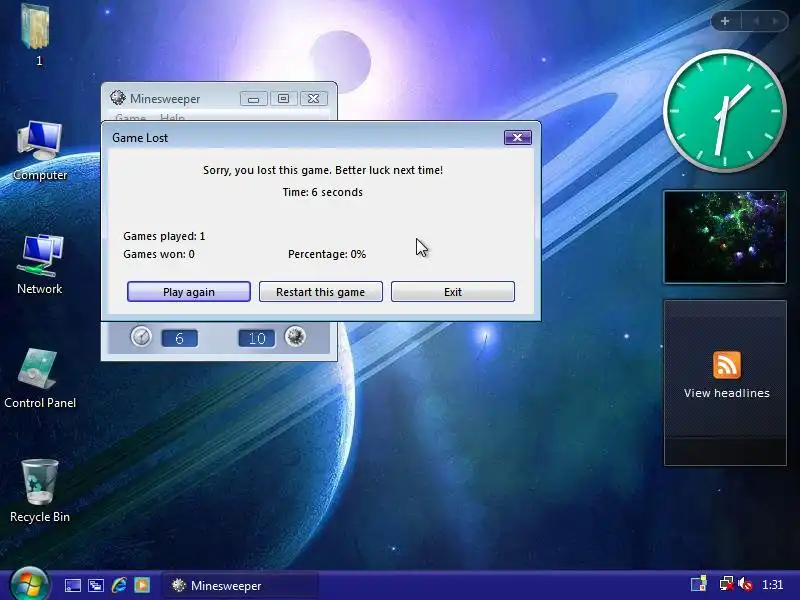
Task: Select the Recycle Bin icon
Action: click(40, 491)
